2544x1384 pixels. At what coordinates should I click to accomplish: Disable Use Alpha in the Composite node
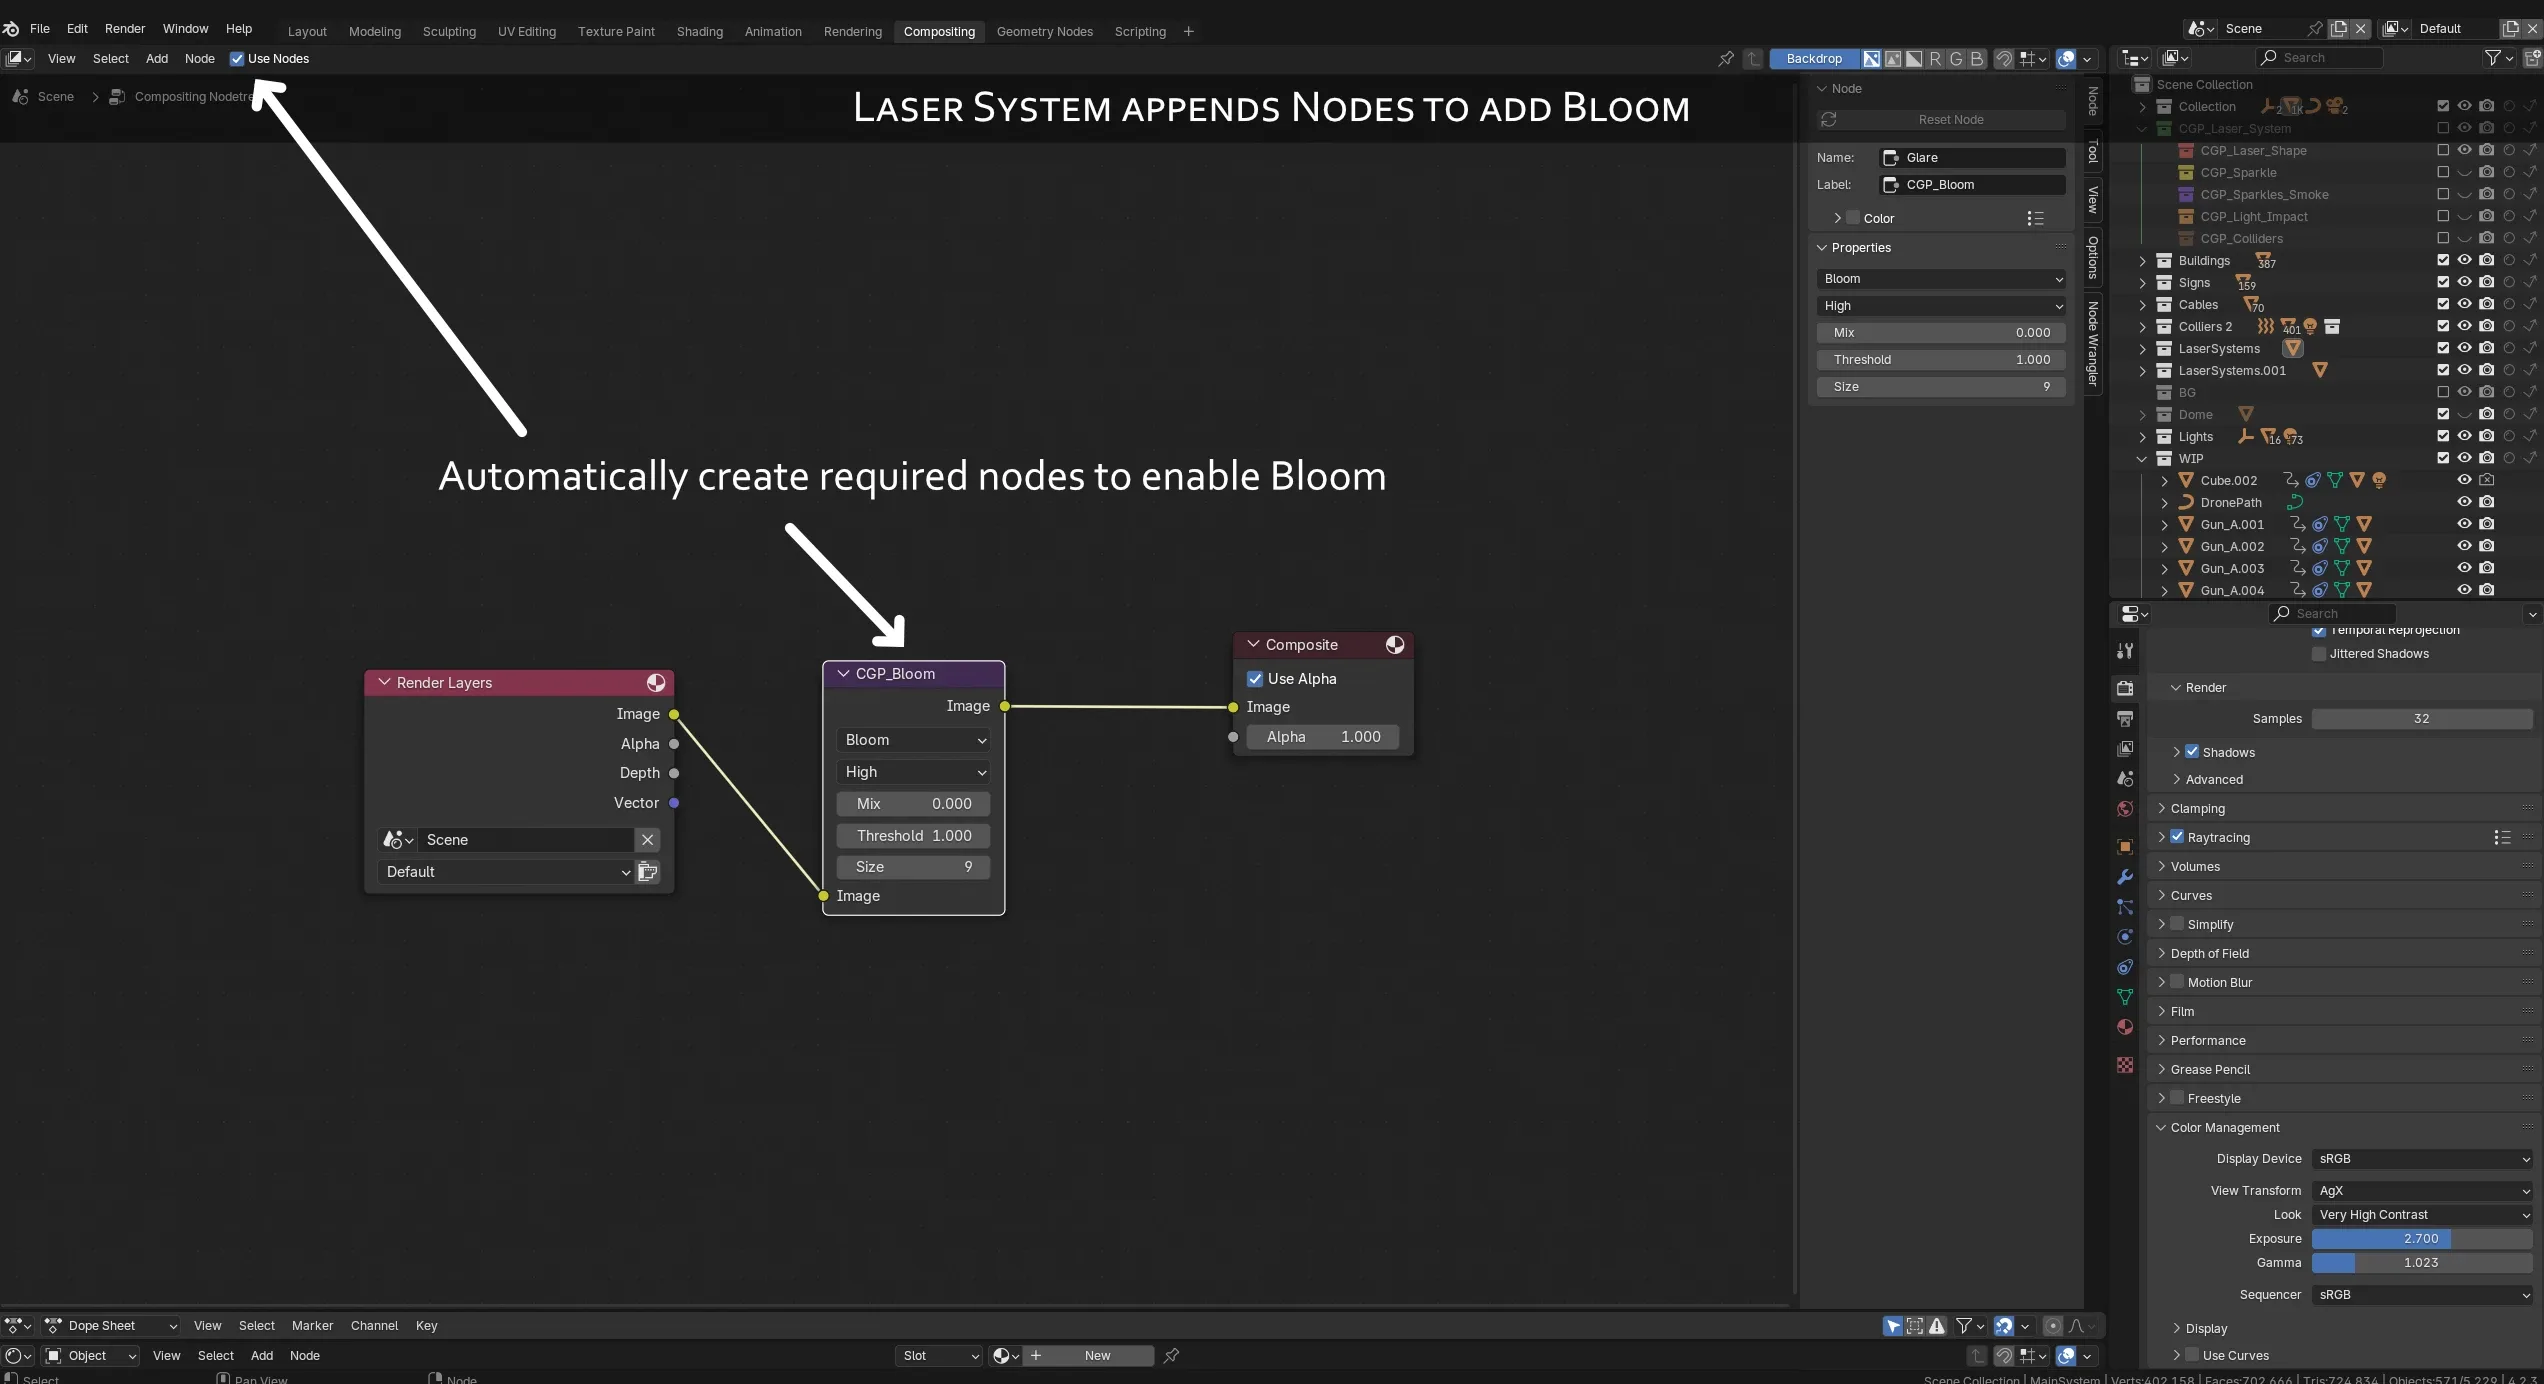[1255, 679]
